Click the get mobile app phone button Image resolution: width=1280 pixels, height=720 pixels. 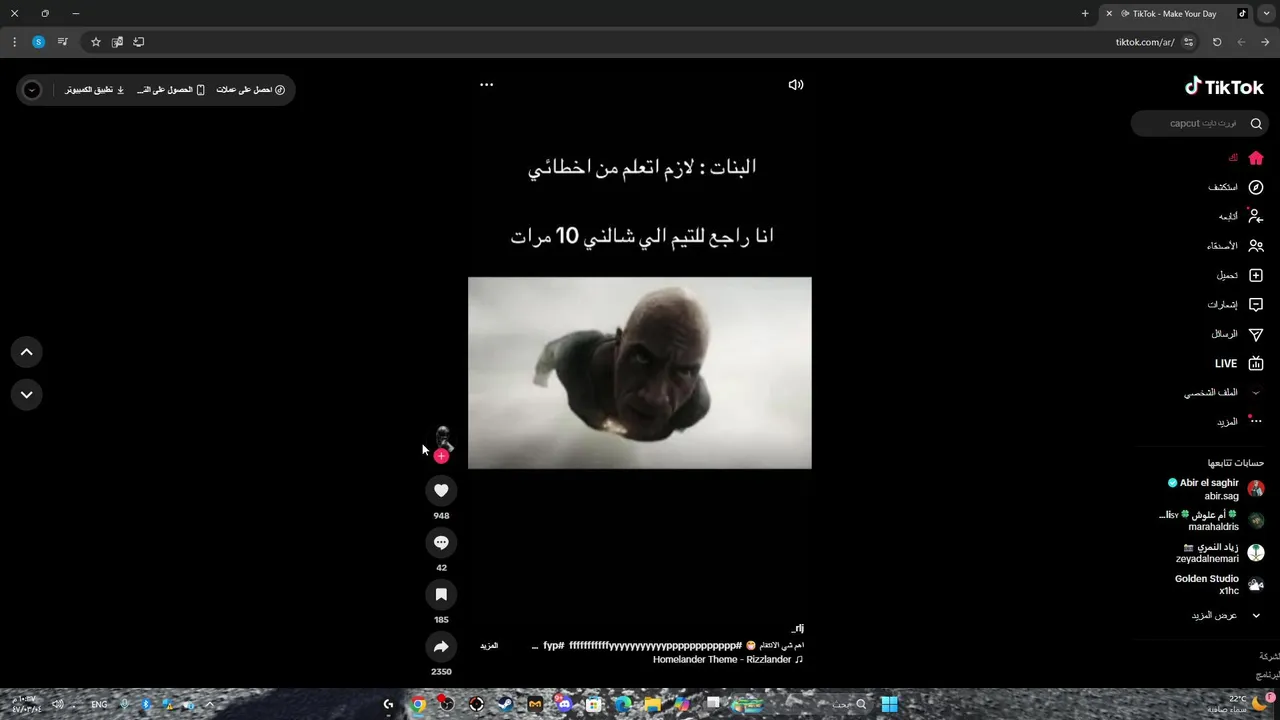[x=171, y=90]
